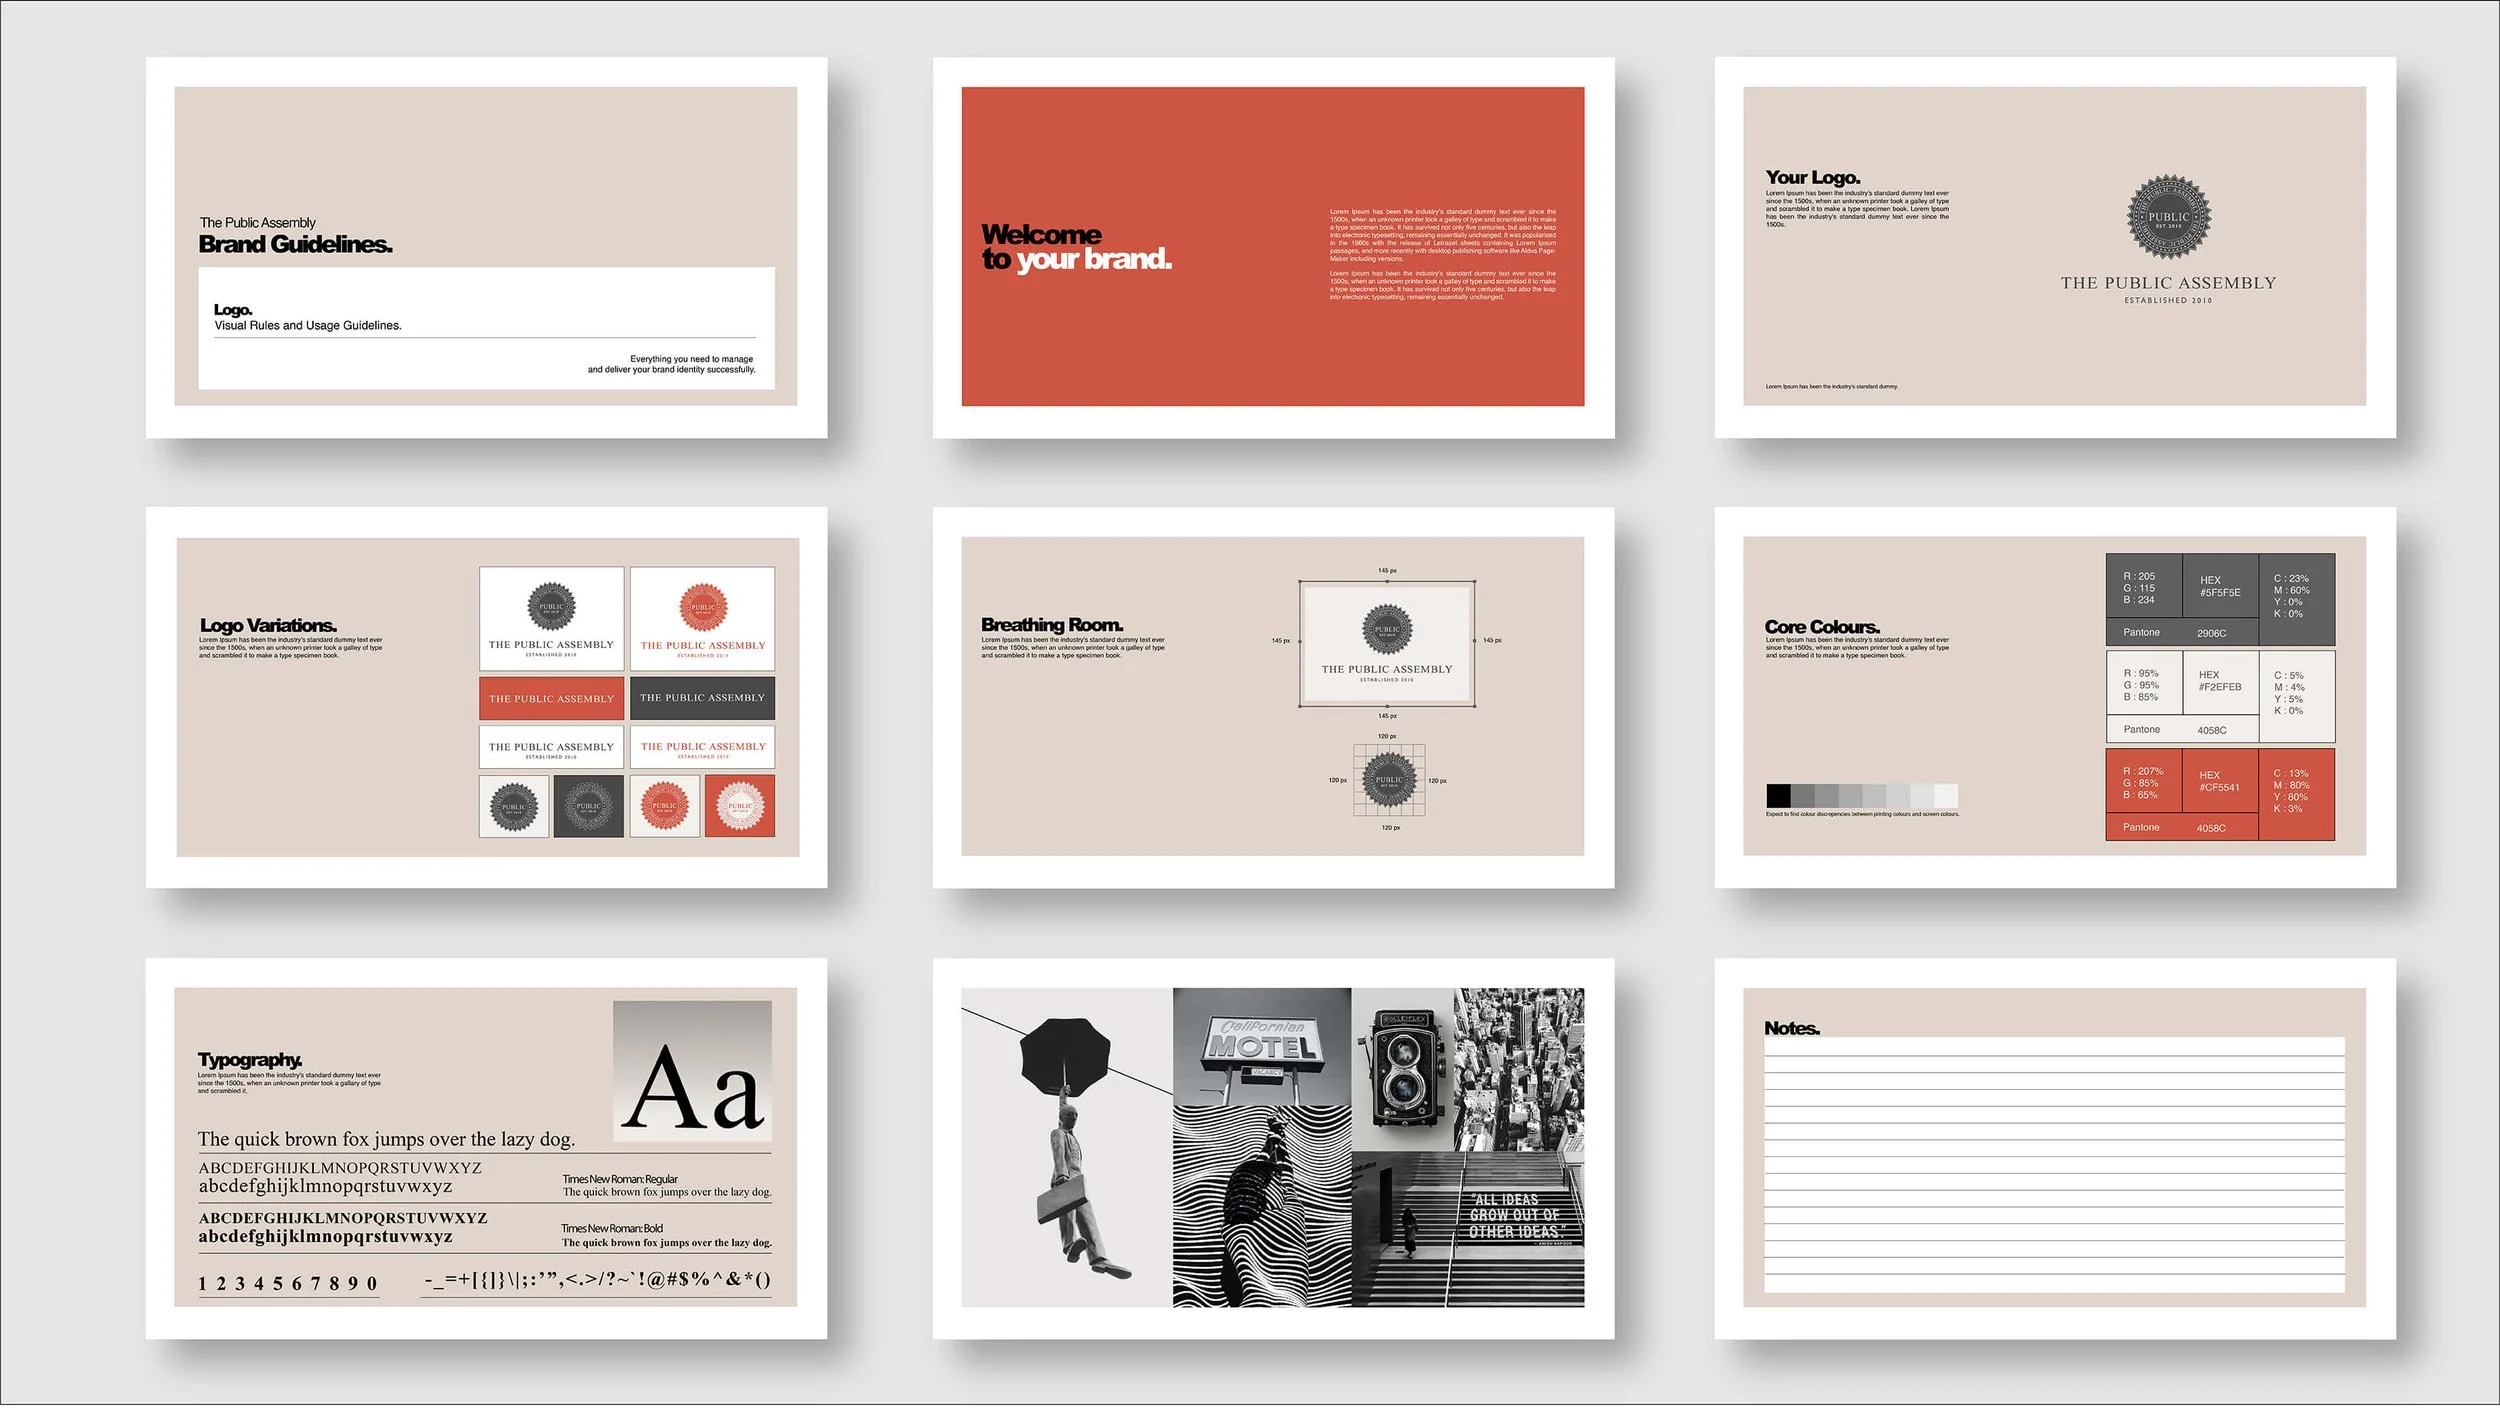2500x1414 pixels.
Task: Select white seal on red background variation
Action: [739, 806]
